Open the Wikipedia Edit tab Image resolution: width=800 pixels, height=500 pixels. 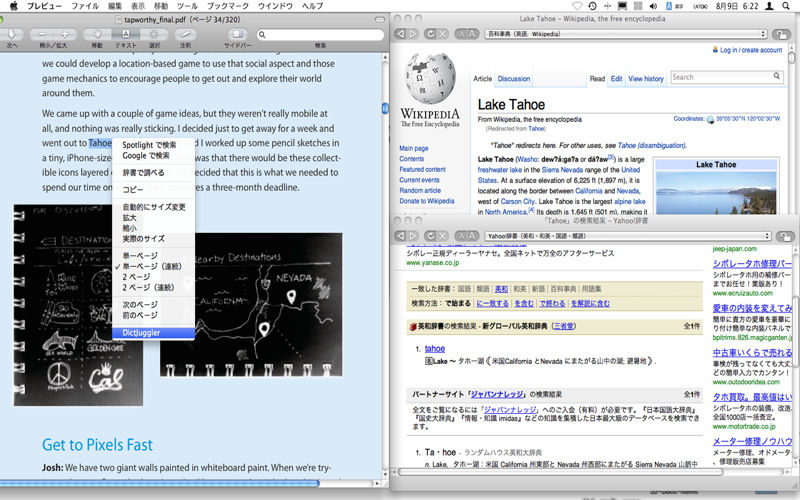[x=616, y=79]
